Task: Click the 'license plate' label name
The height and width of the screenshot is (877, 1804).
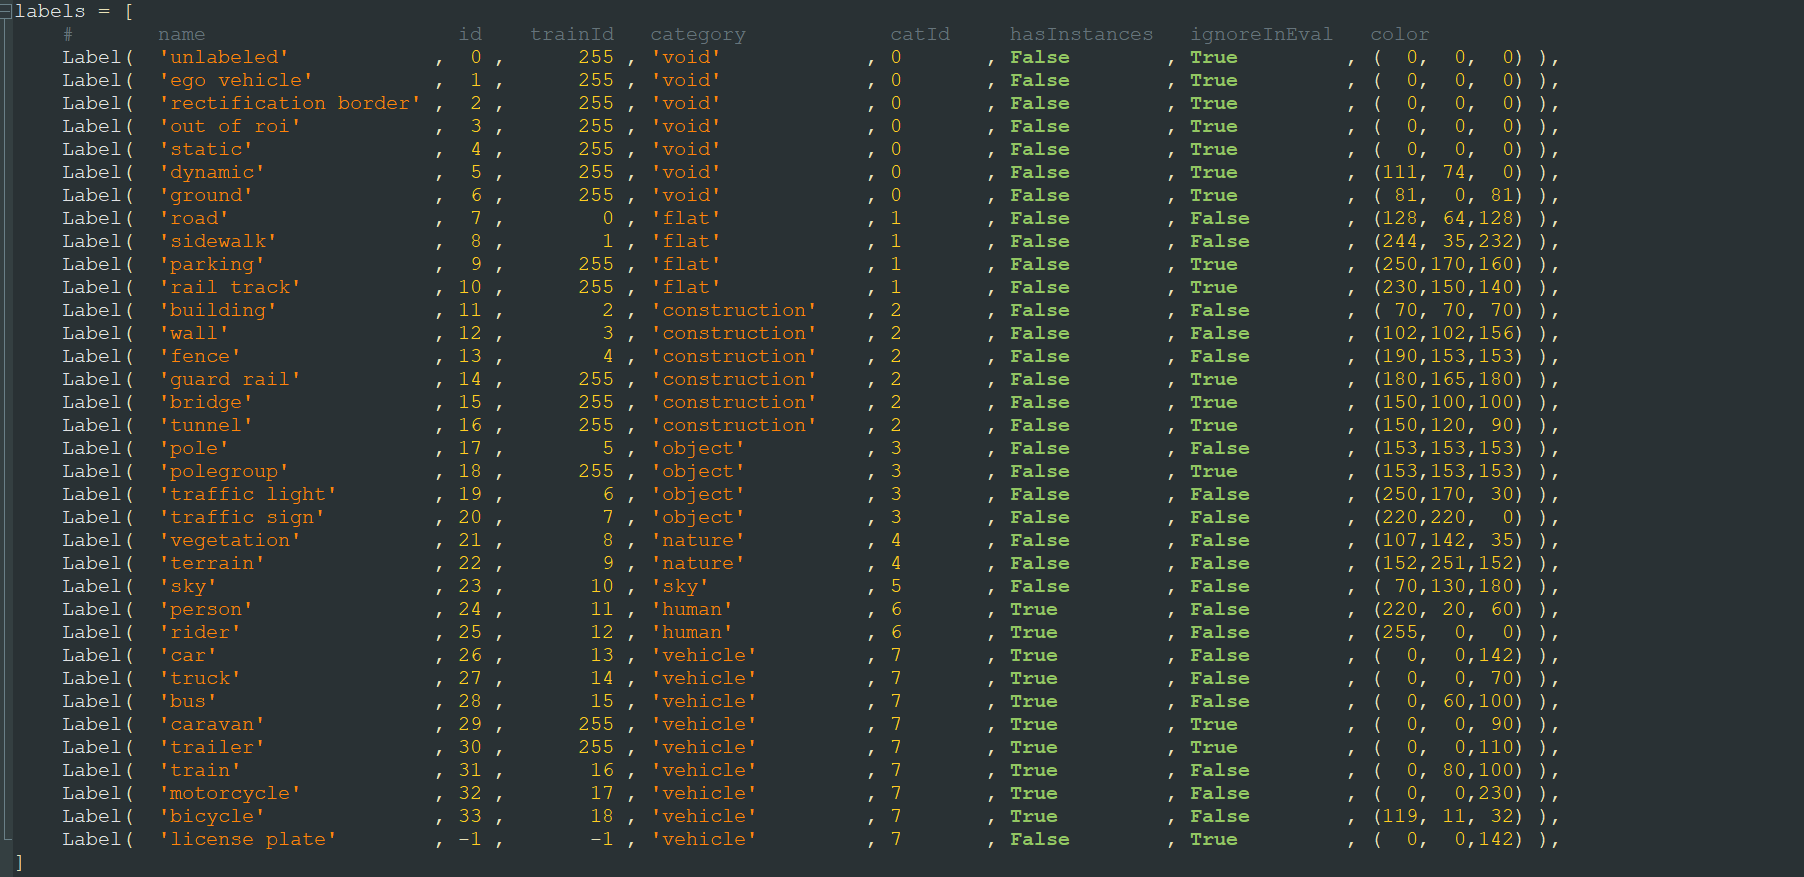Action: [x=247, y=839]
